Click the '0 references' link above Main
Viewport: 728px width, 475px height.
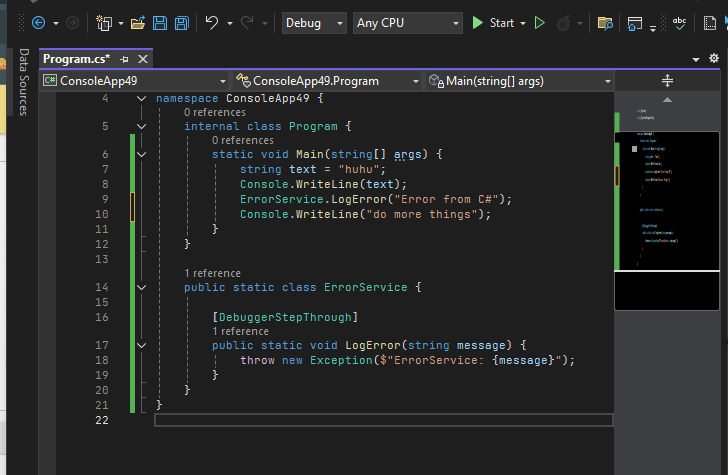[x=243, y=140]
